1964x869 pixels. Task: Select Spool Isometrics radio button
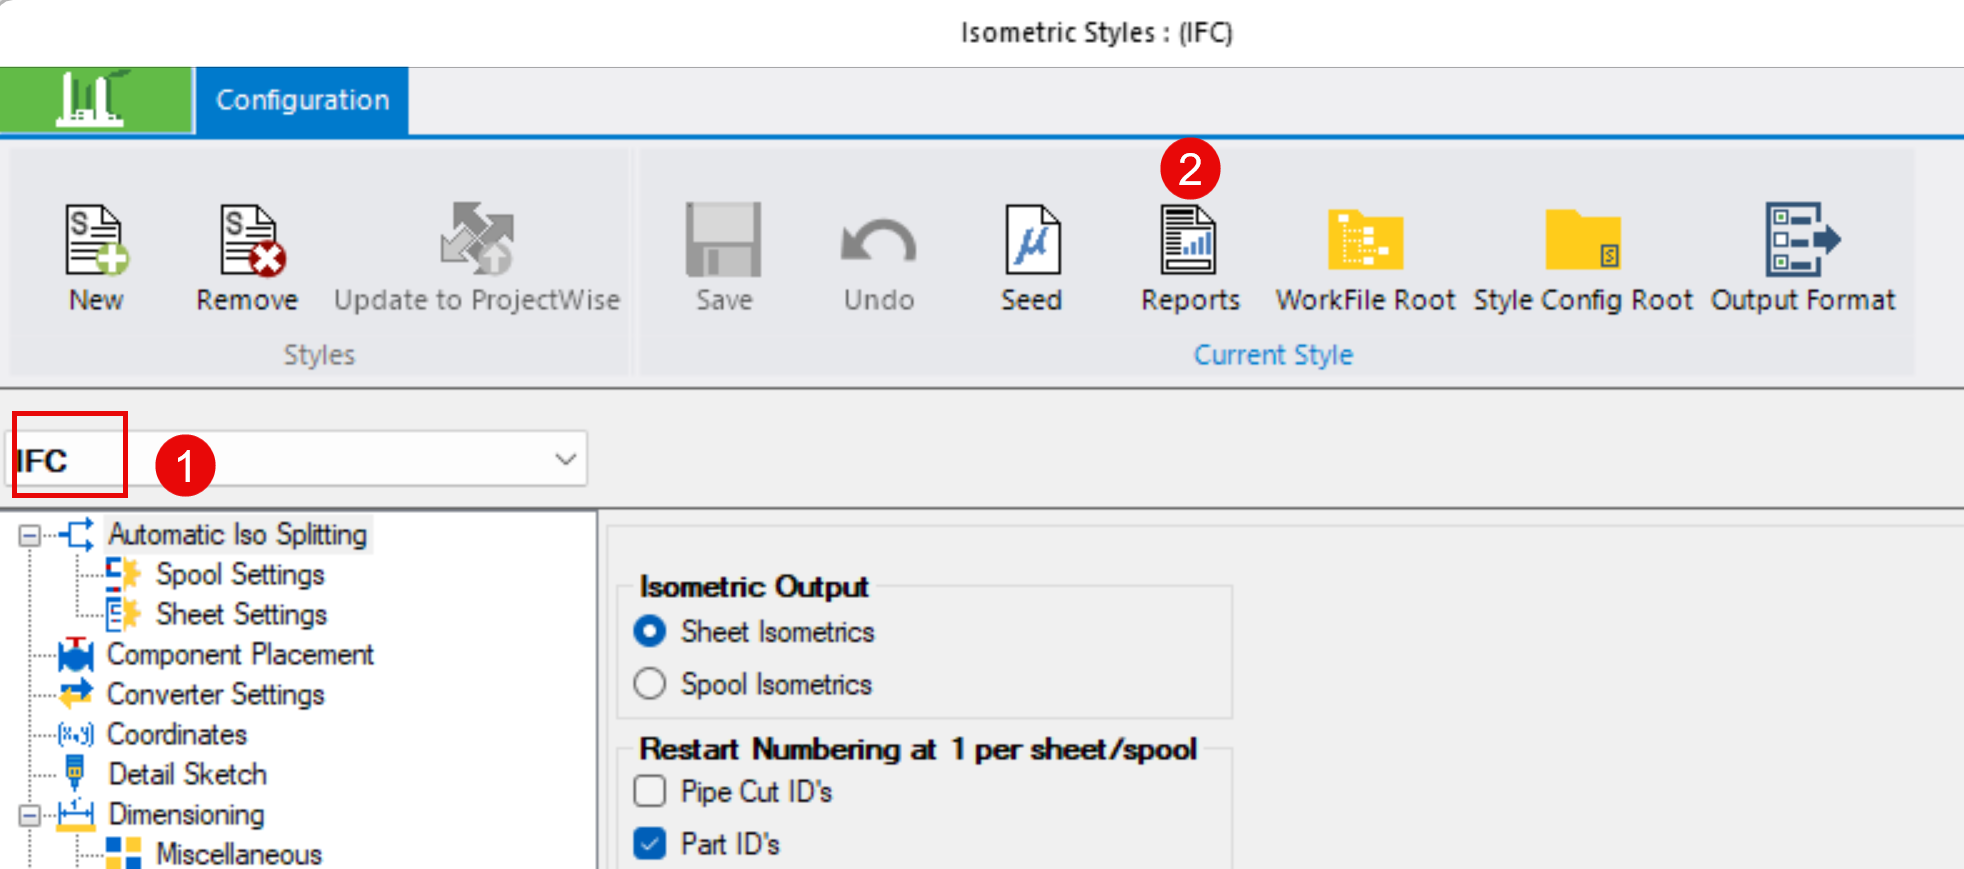tap(650, 684)
